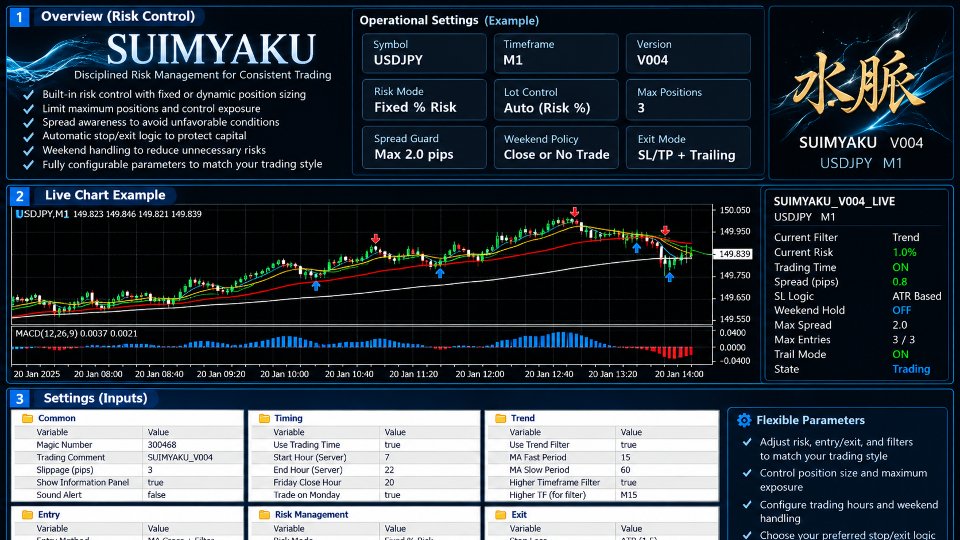Click the Entry folder icon
Viewport: 960px width, 540px height.
click(x=27, y=515)
